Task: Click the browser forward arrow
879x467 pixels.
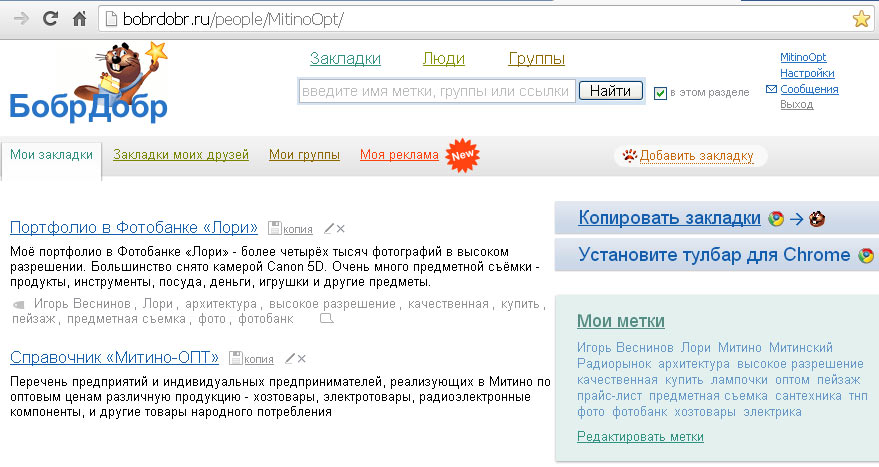Action: pyautogui.click(x=21, y=19)
